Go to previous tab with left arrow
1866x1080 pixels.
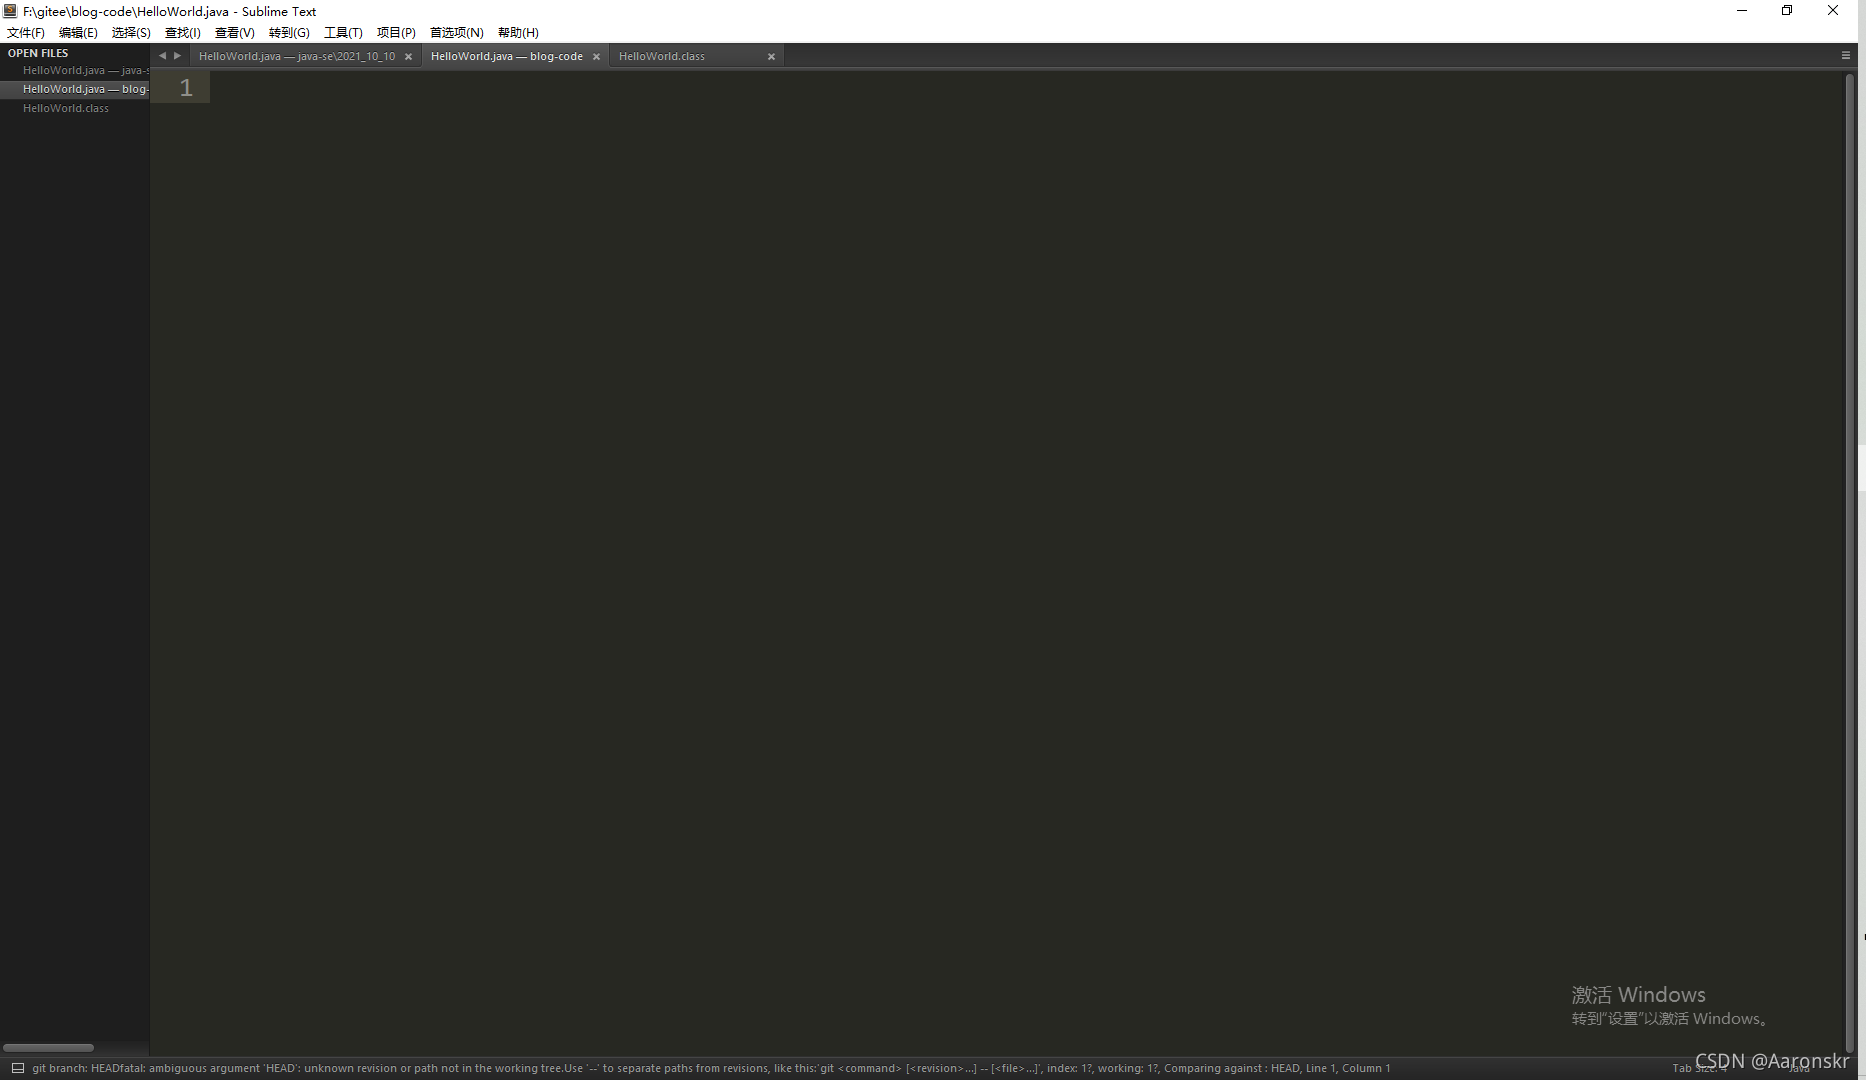[163, 56]
